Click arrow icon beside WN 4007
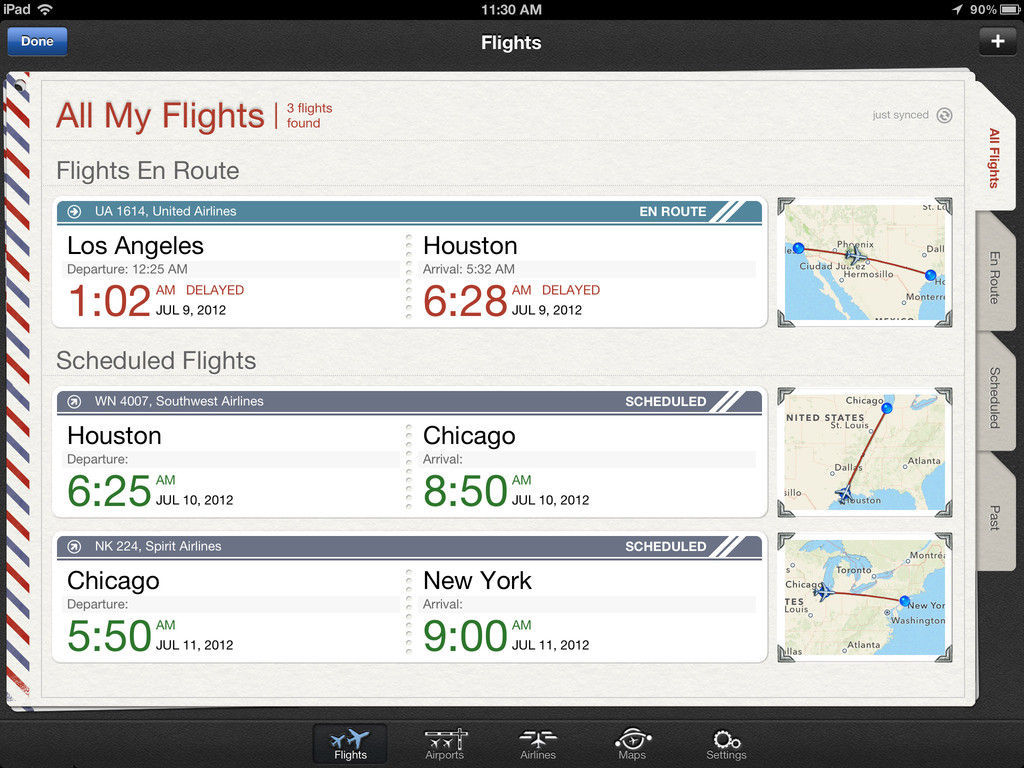This screenshot has width=1024, height=768. click(x=74, y=402)
